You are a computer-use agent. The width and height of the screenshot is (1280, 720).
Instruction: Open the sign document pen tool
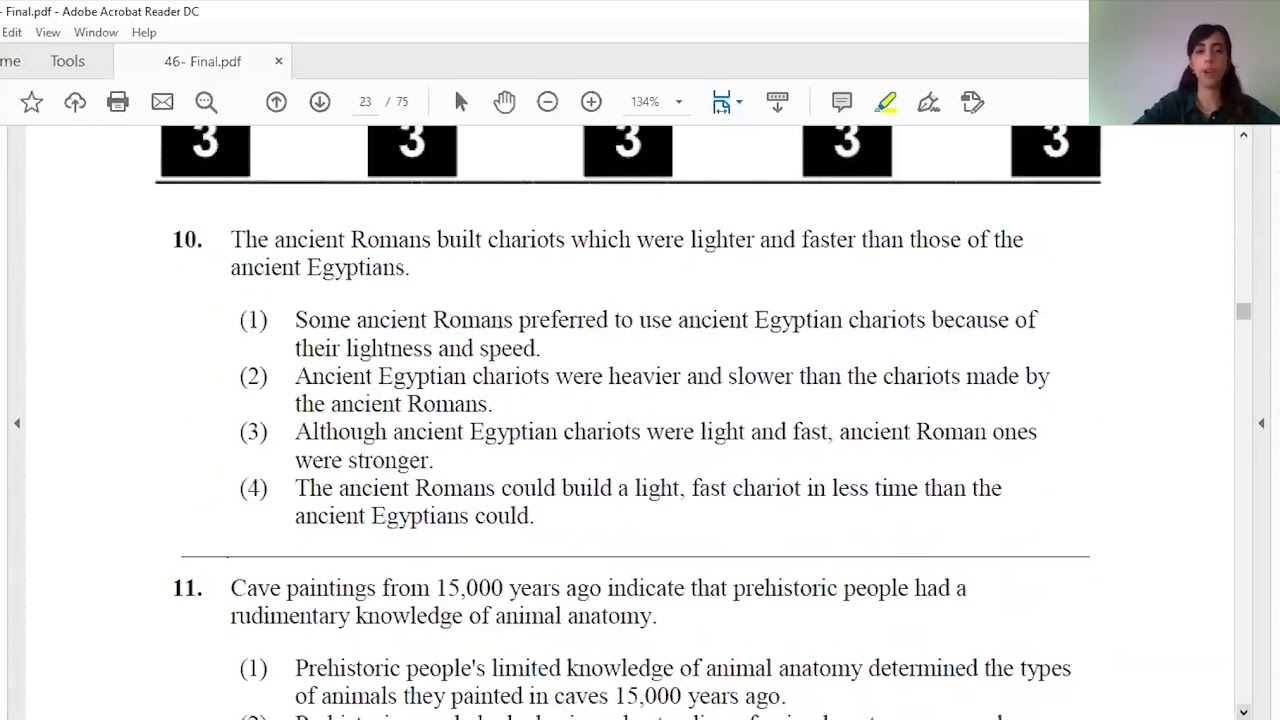(x=928, y=102)
